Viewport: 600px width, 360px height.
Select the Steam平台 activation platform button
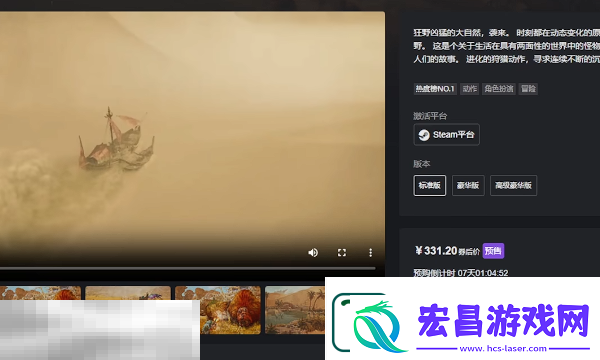[447, 135]
